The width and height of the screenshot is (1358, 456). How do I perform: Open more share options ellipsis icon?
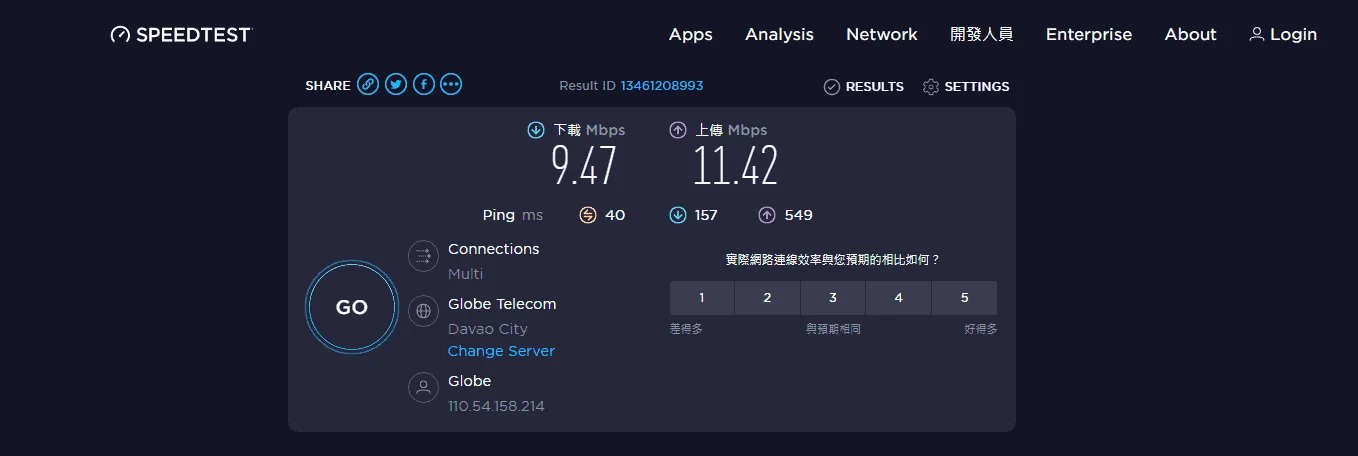451,85
